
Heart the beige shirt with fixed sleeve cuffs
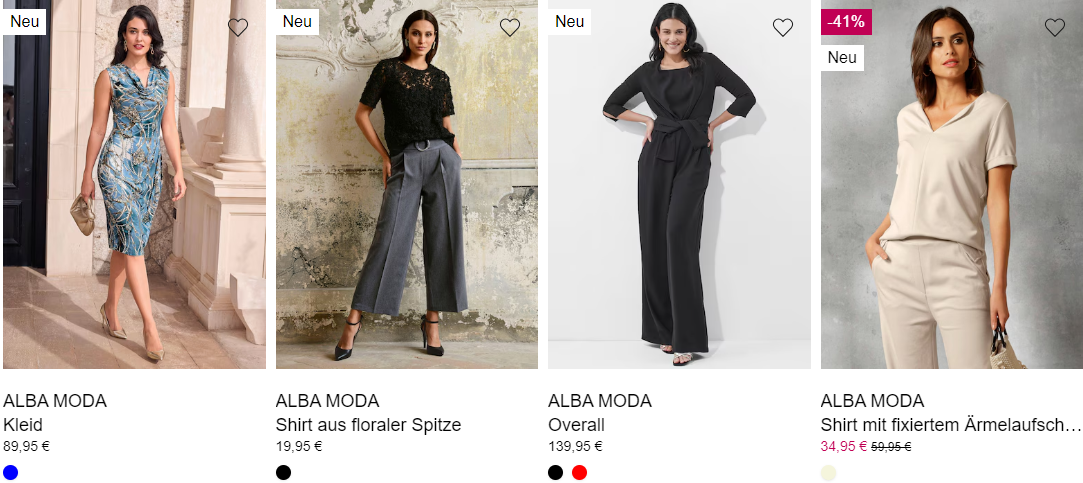tap(1055, 28)
